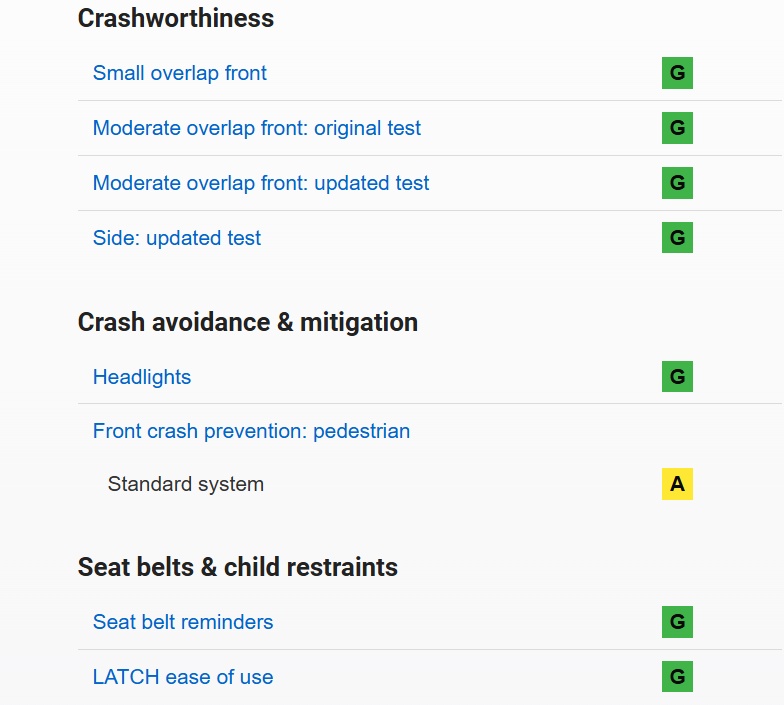Click the Crashworthiness section heading
The height and width of the screenshot is (705, 784).
tap(176, 18)
